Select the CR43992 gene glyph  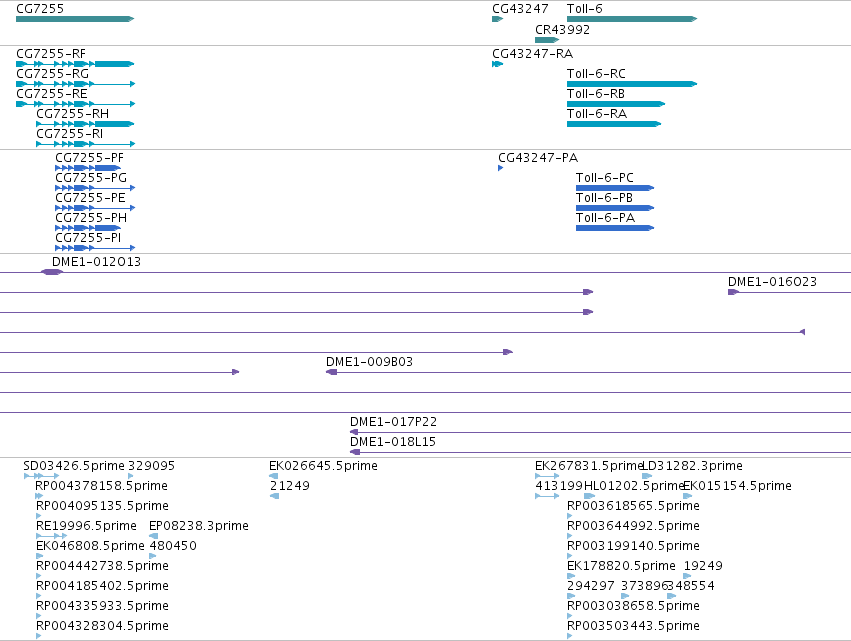tap(547, 40)
